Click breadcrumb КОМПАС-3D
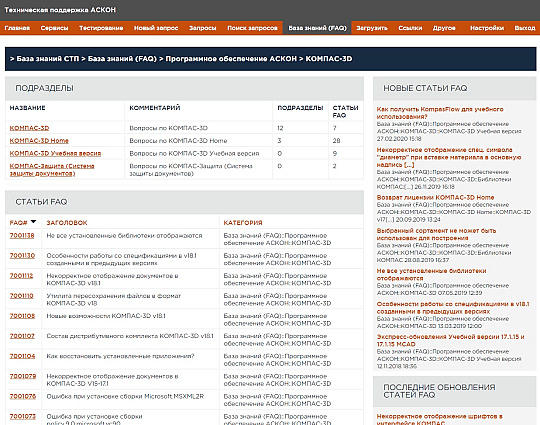Screen dimensions: 540x425 click(x=329, y=59)
